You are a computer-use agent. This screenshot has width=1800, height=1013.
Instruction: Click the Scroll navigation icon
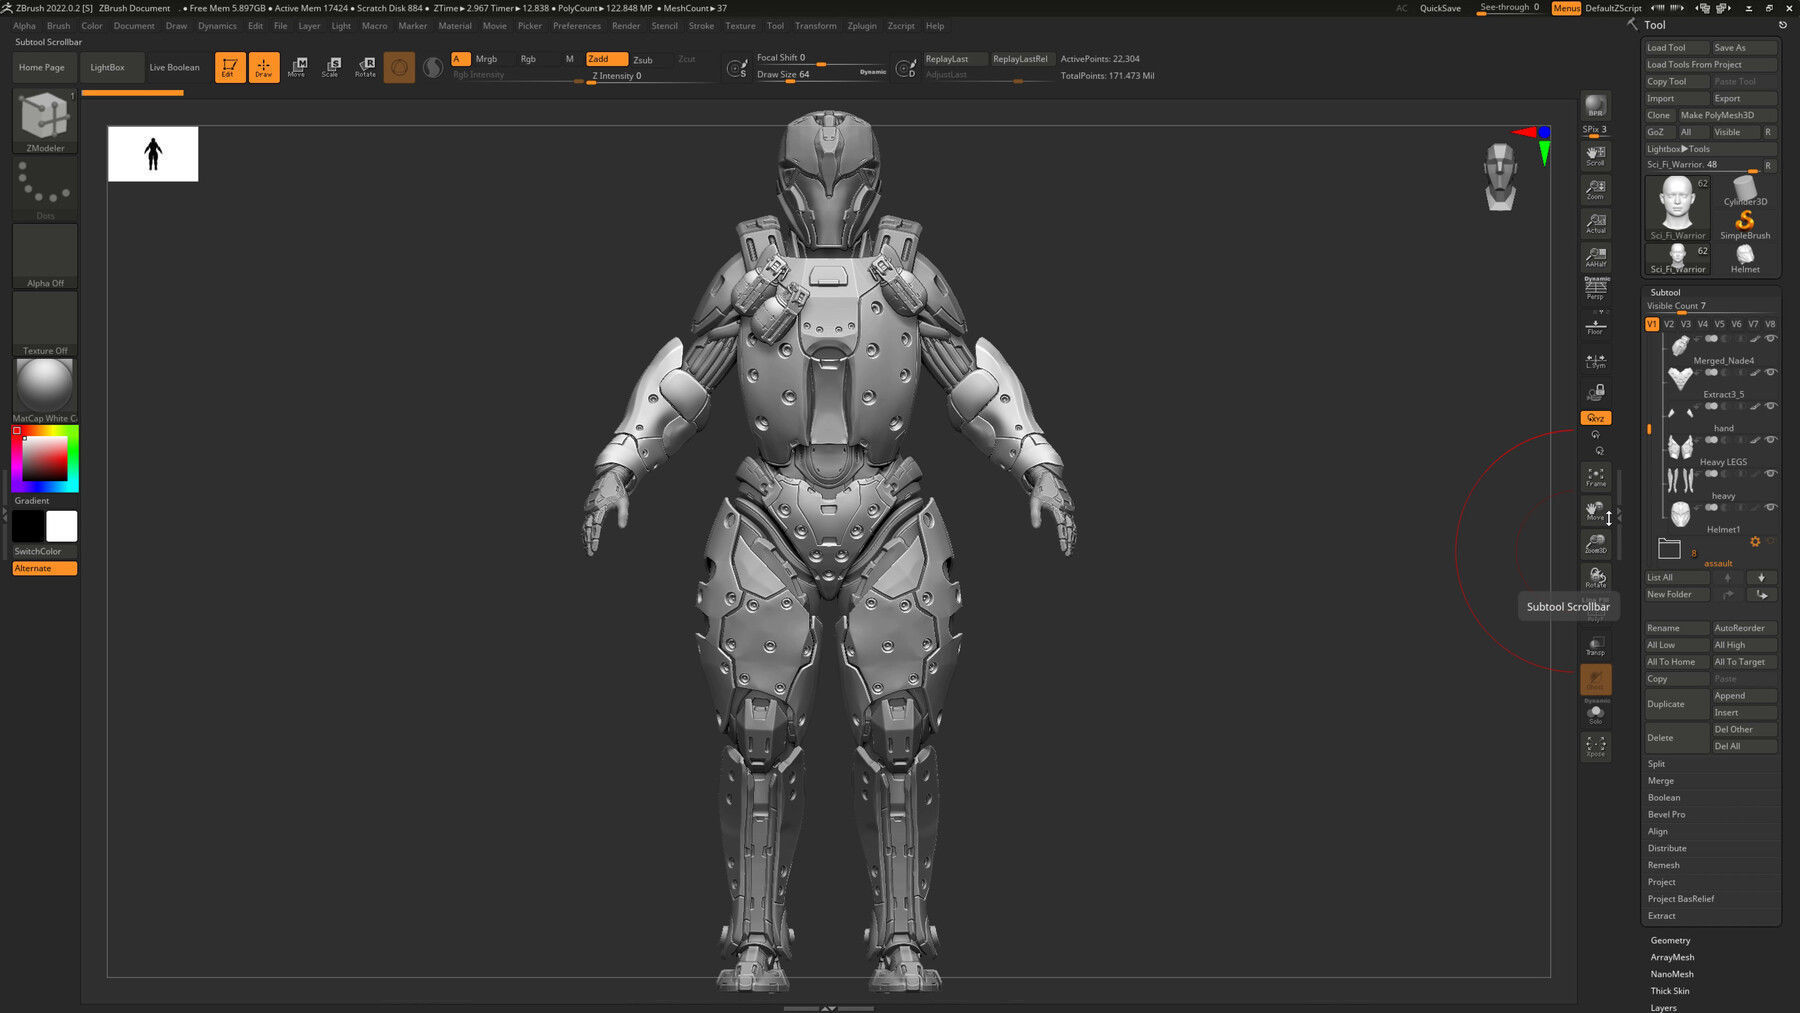point(1596,156)
